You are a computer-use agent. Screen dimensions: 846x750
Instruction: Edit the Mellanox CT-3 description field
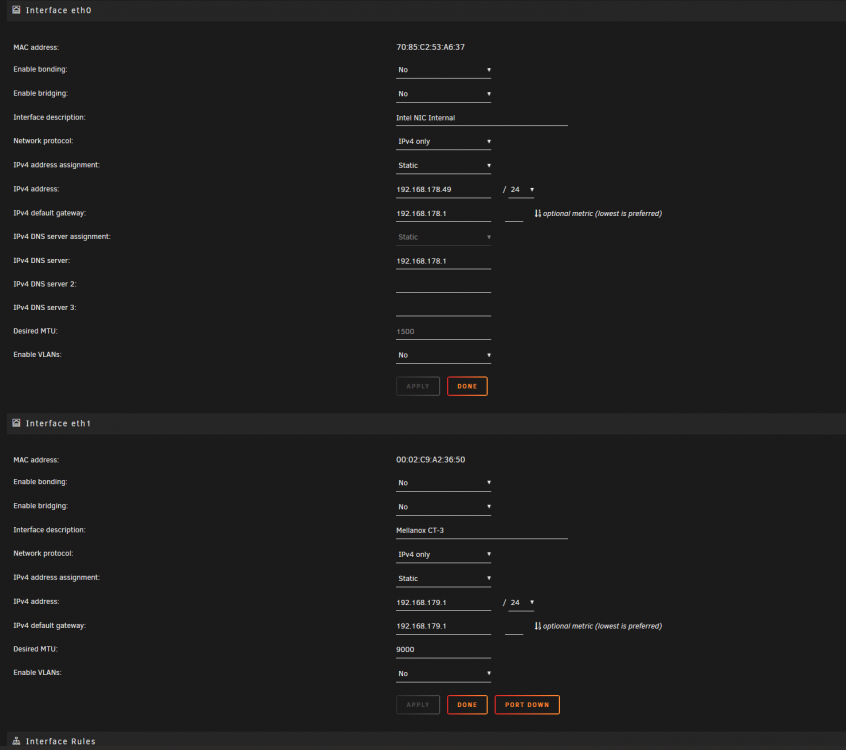point(481,530)
